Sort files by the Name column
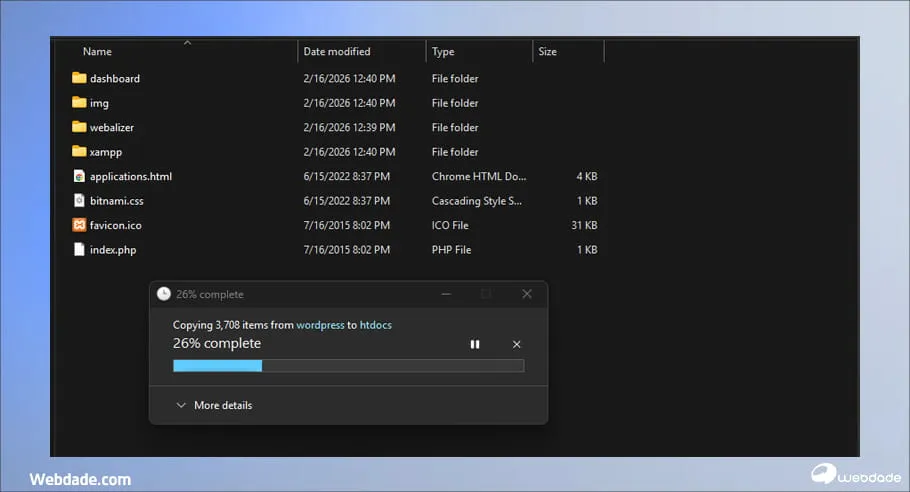910x492 pixels. 97,52
